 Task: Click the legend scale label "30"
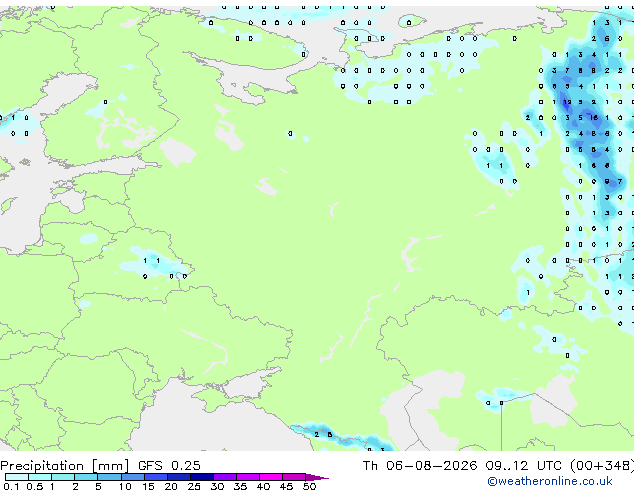[x=217, y=486]
